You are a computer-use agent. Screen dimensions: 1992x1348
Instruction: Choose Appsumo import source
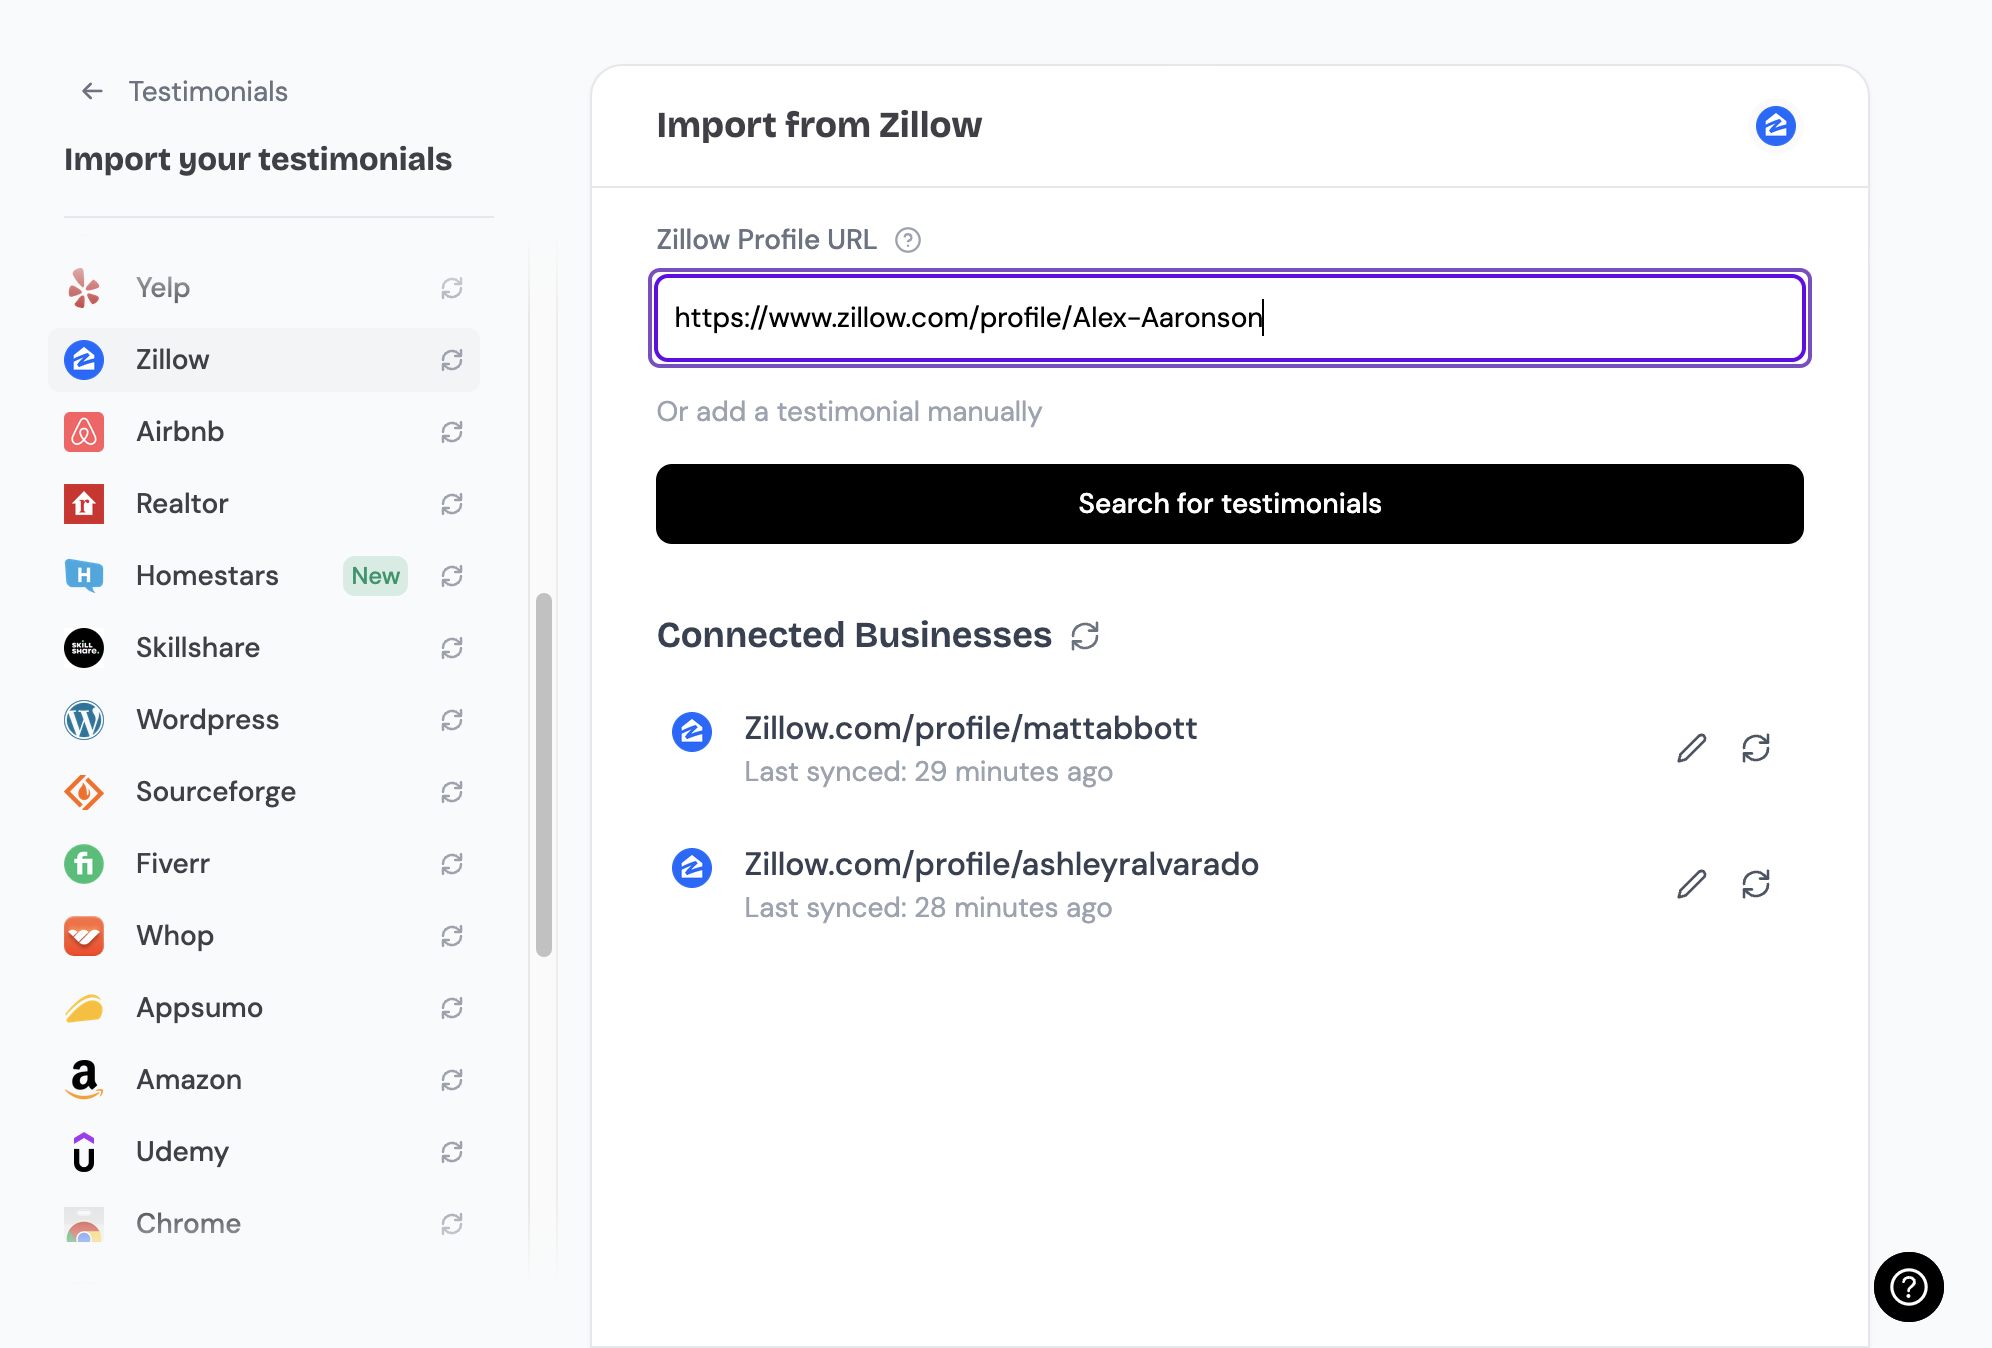[x=264, y=1008]
